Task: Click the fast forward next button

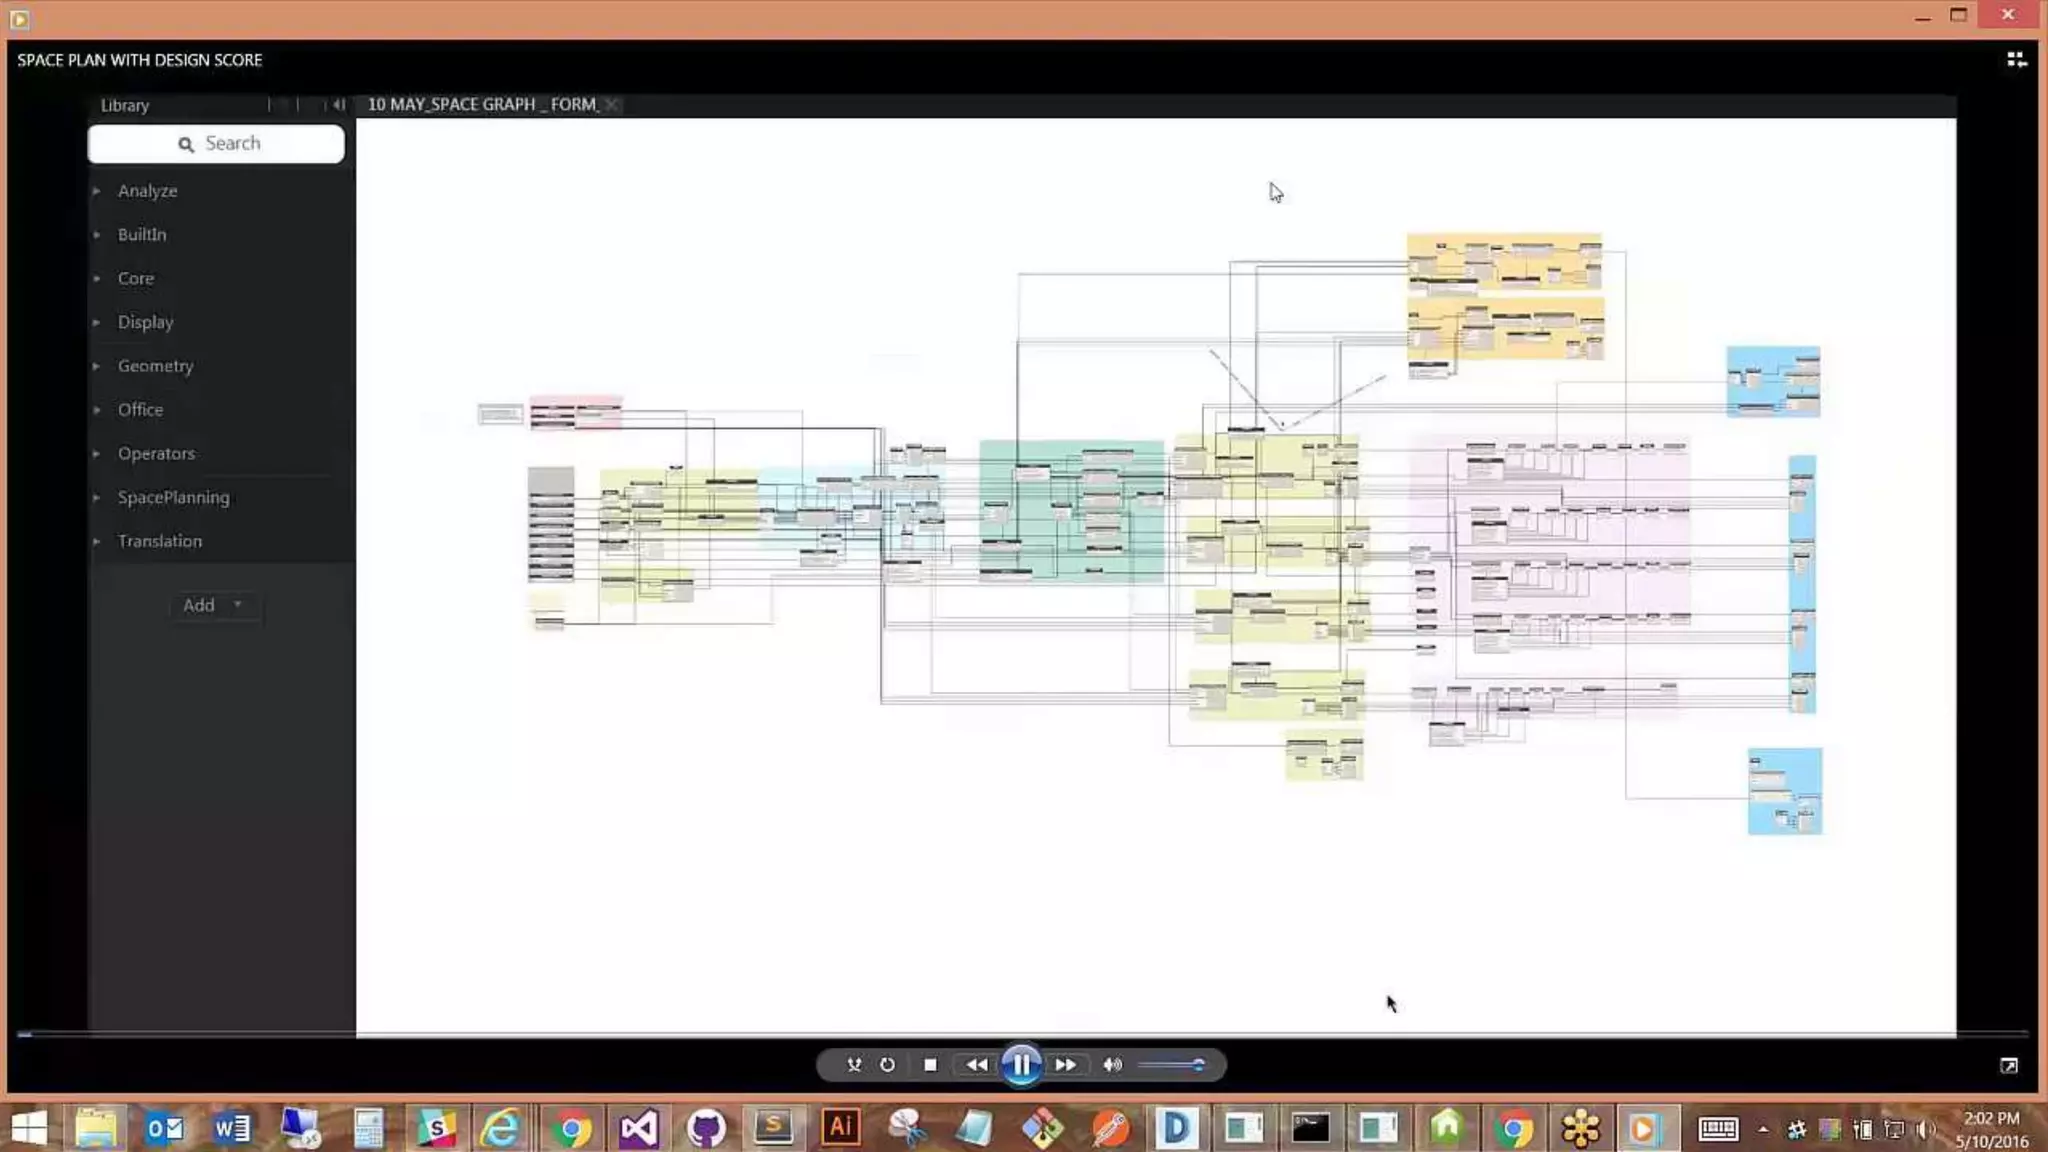Action: coord(1066,1065)
